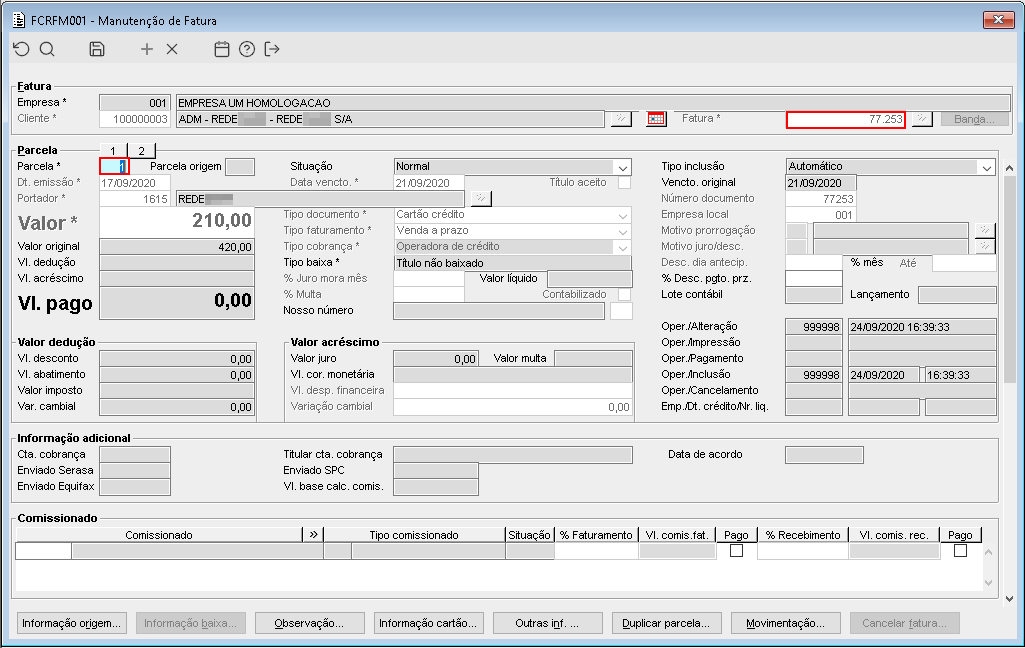Switch to Parcela tab 1
Viewport: 1025px width, 648px height.
(x=113, y=150)
